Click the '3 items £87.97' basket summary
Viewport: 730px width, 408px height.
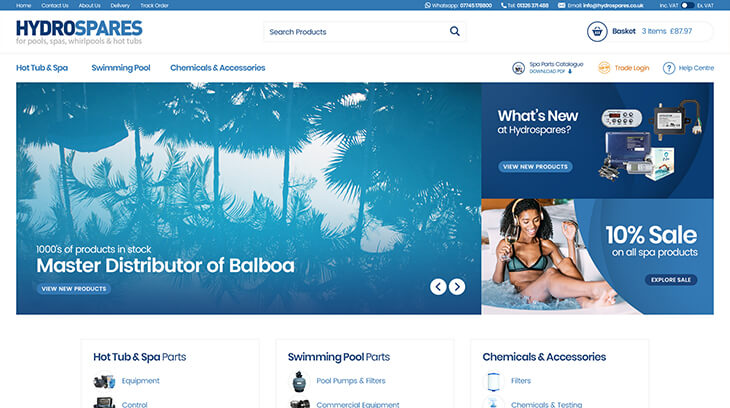click(x=667, y=31)
